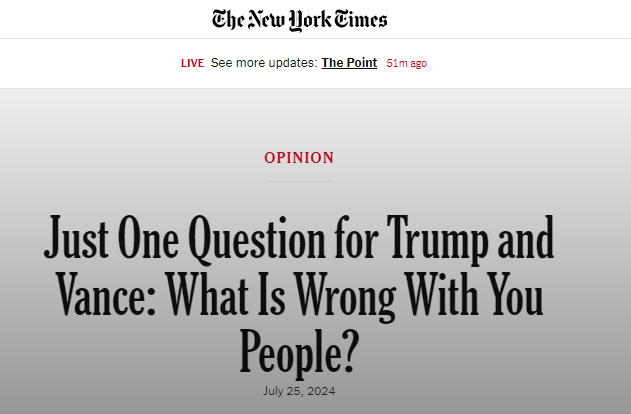
Task: Click the See more updates text
Action: tap(264, 63)
